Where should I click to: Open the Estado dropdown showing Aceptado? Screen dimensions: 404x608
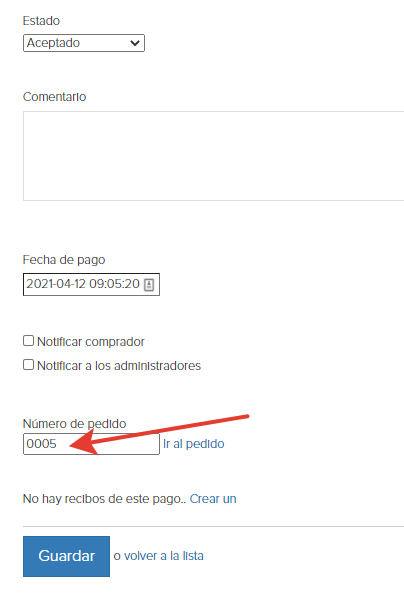coord(84,43)
